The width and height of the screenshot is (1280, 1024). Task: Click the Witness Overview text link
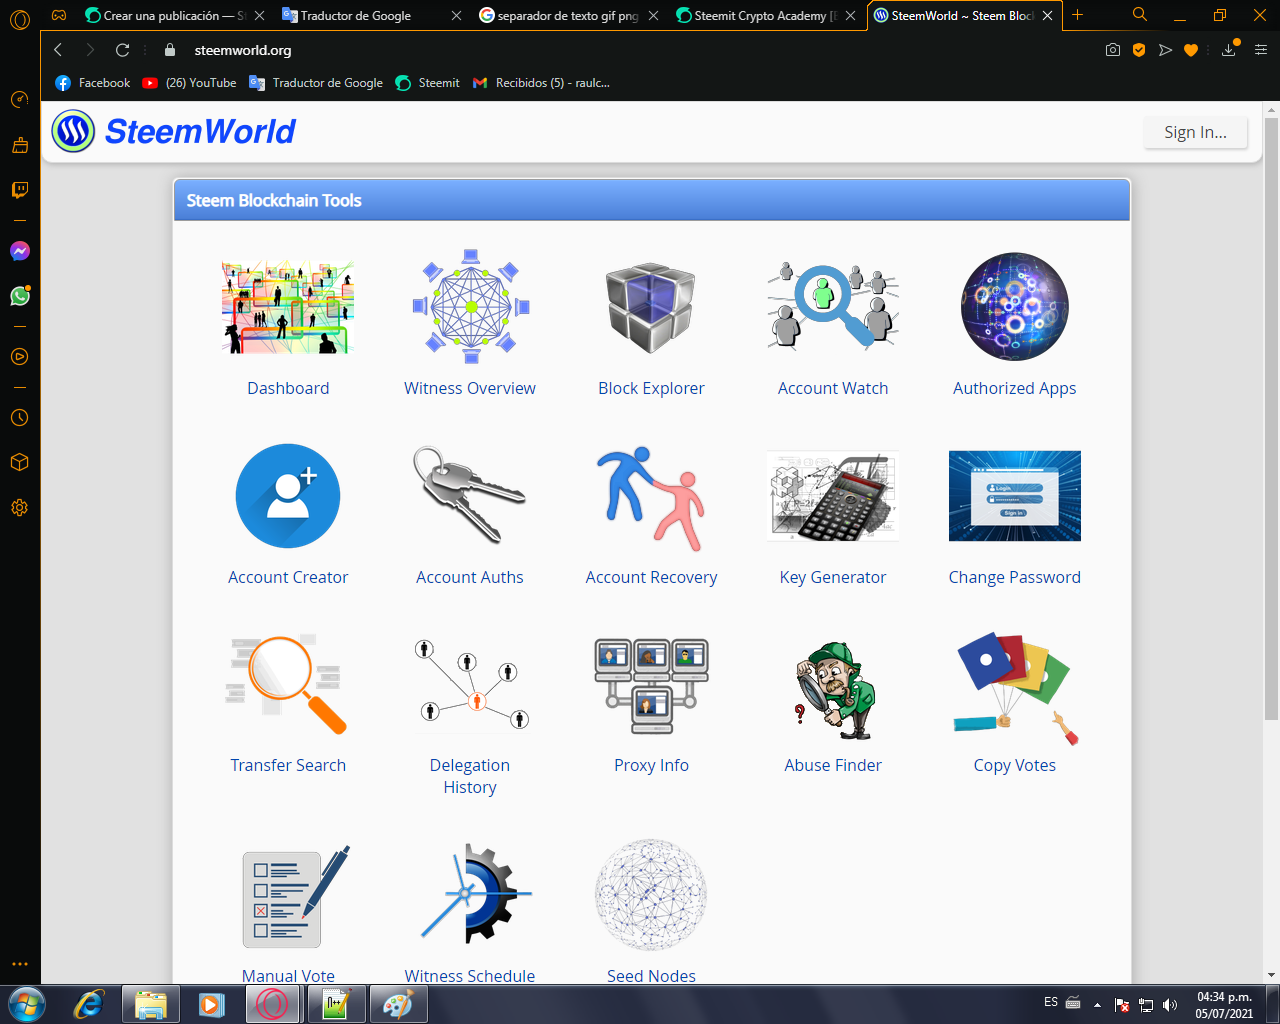(x=470, y=388)
